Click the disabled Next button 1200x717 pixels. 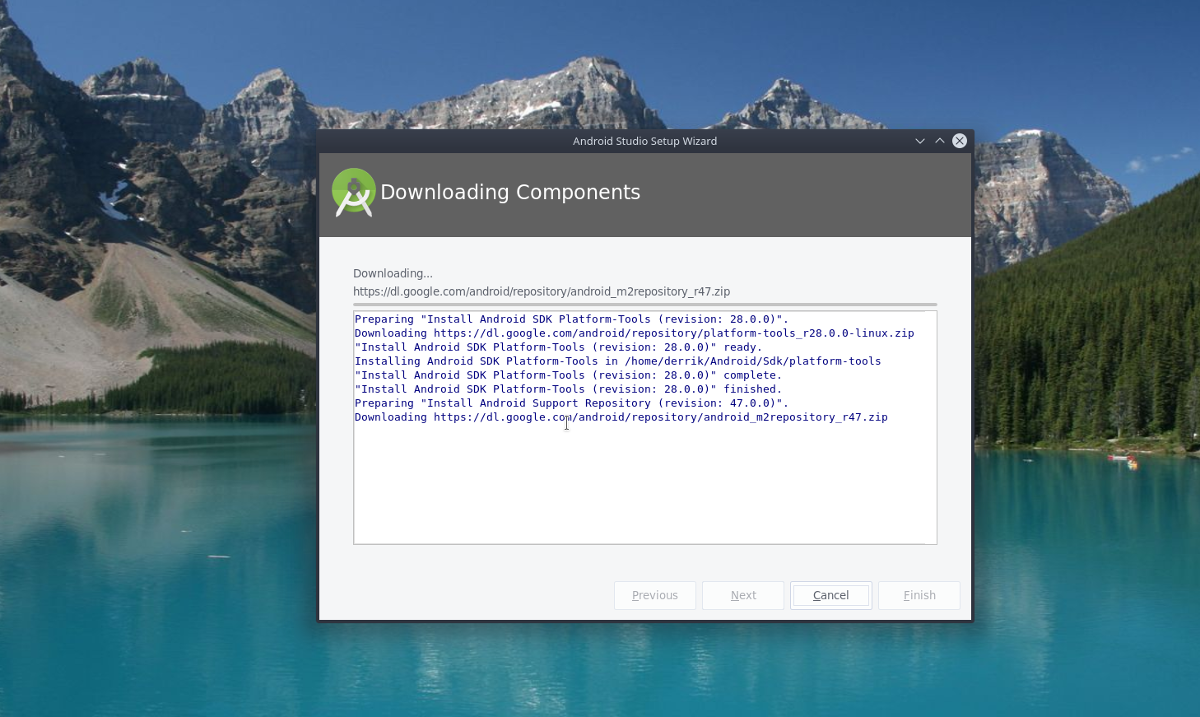coord(743,595)
